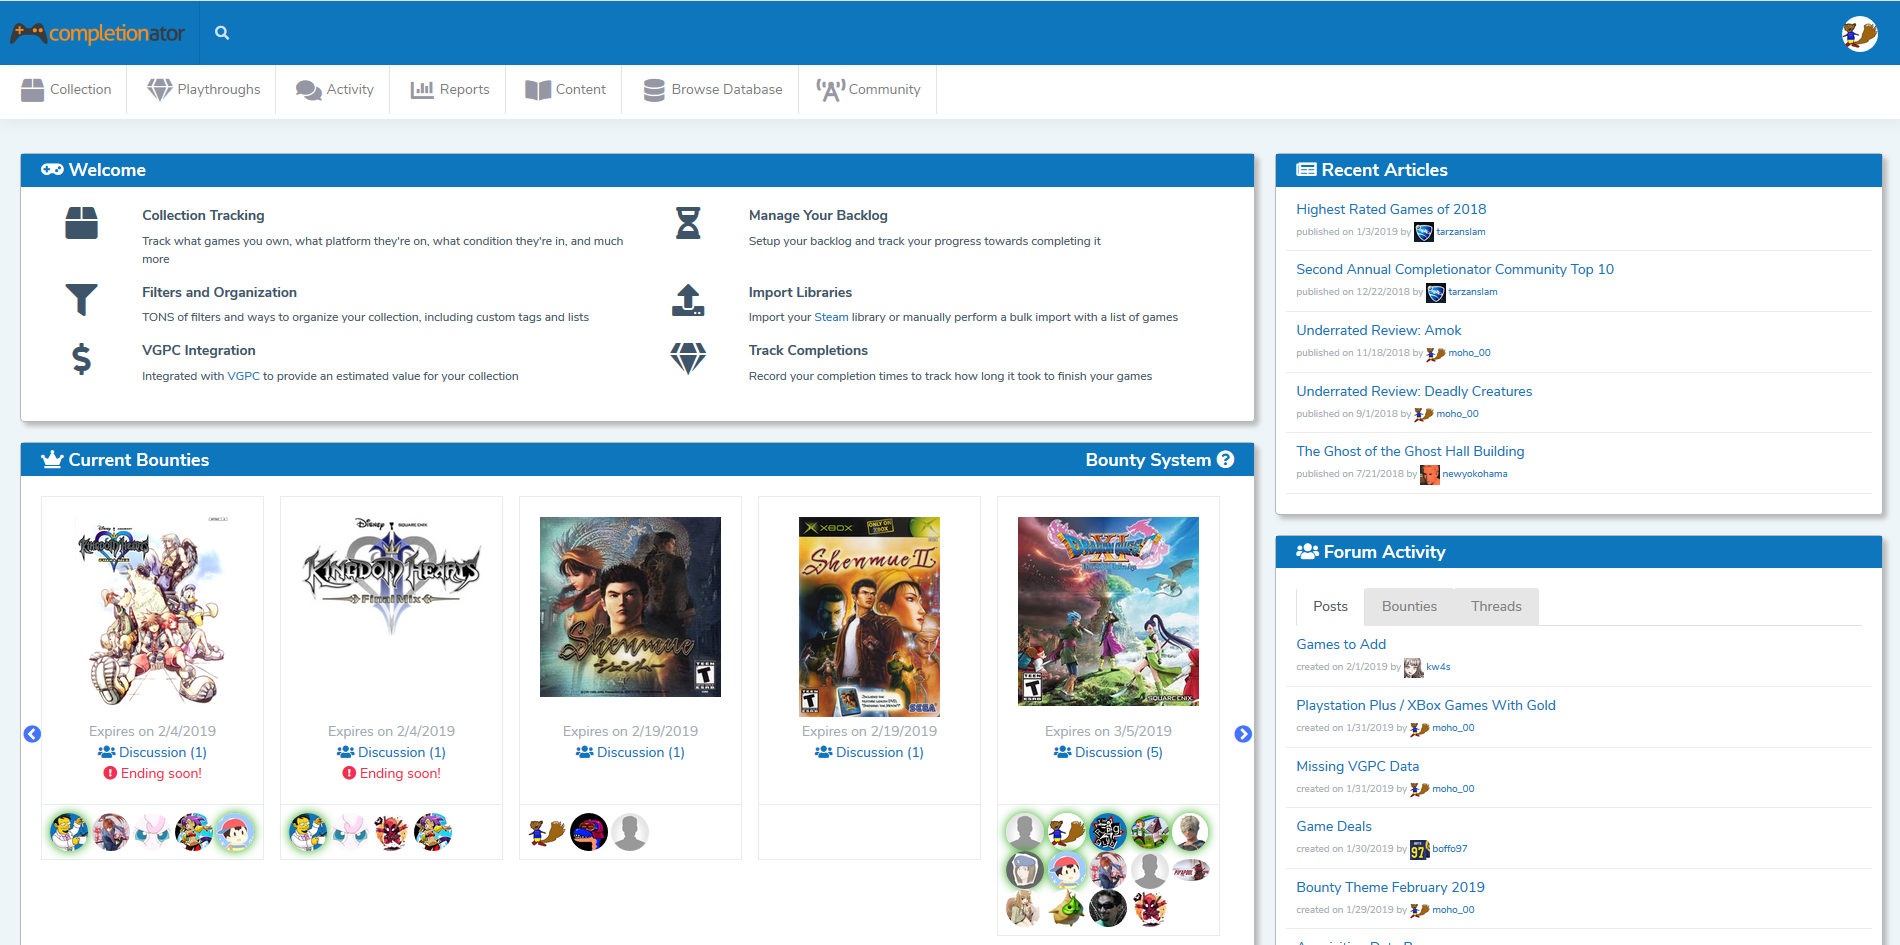The height and width of the screenshot is (945, 1900).
Task: Click the Import Libraries upload icon
Action: (688, 300)
